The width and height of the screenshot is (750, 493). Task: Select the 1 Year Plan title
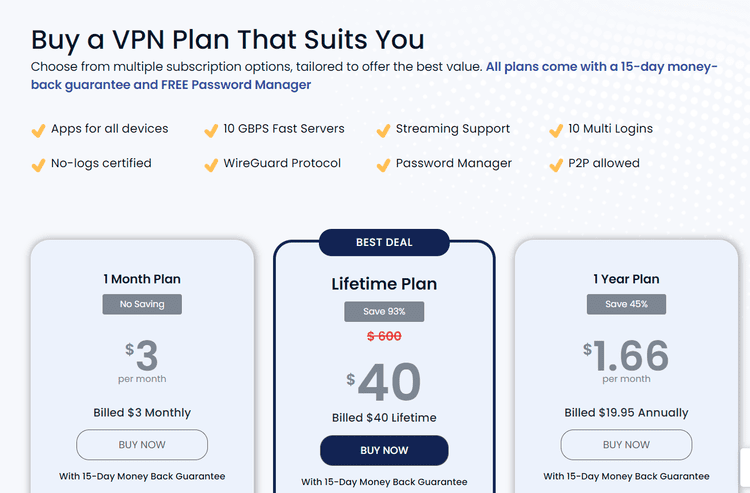pyautogui.click(x=626, y=279)
